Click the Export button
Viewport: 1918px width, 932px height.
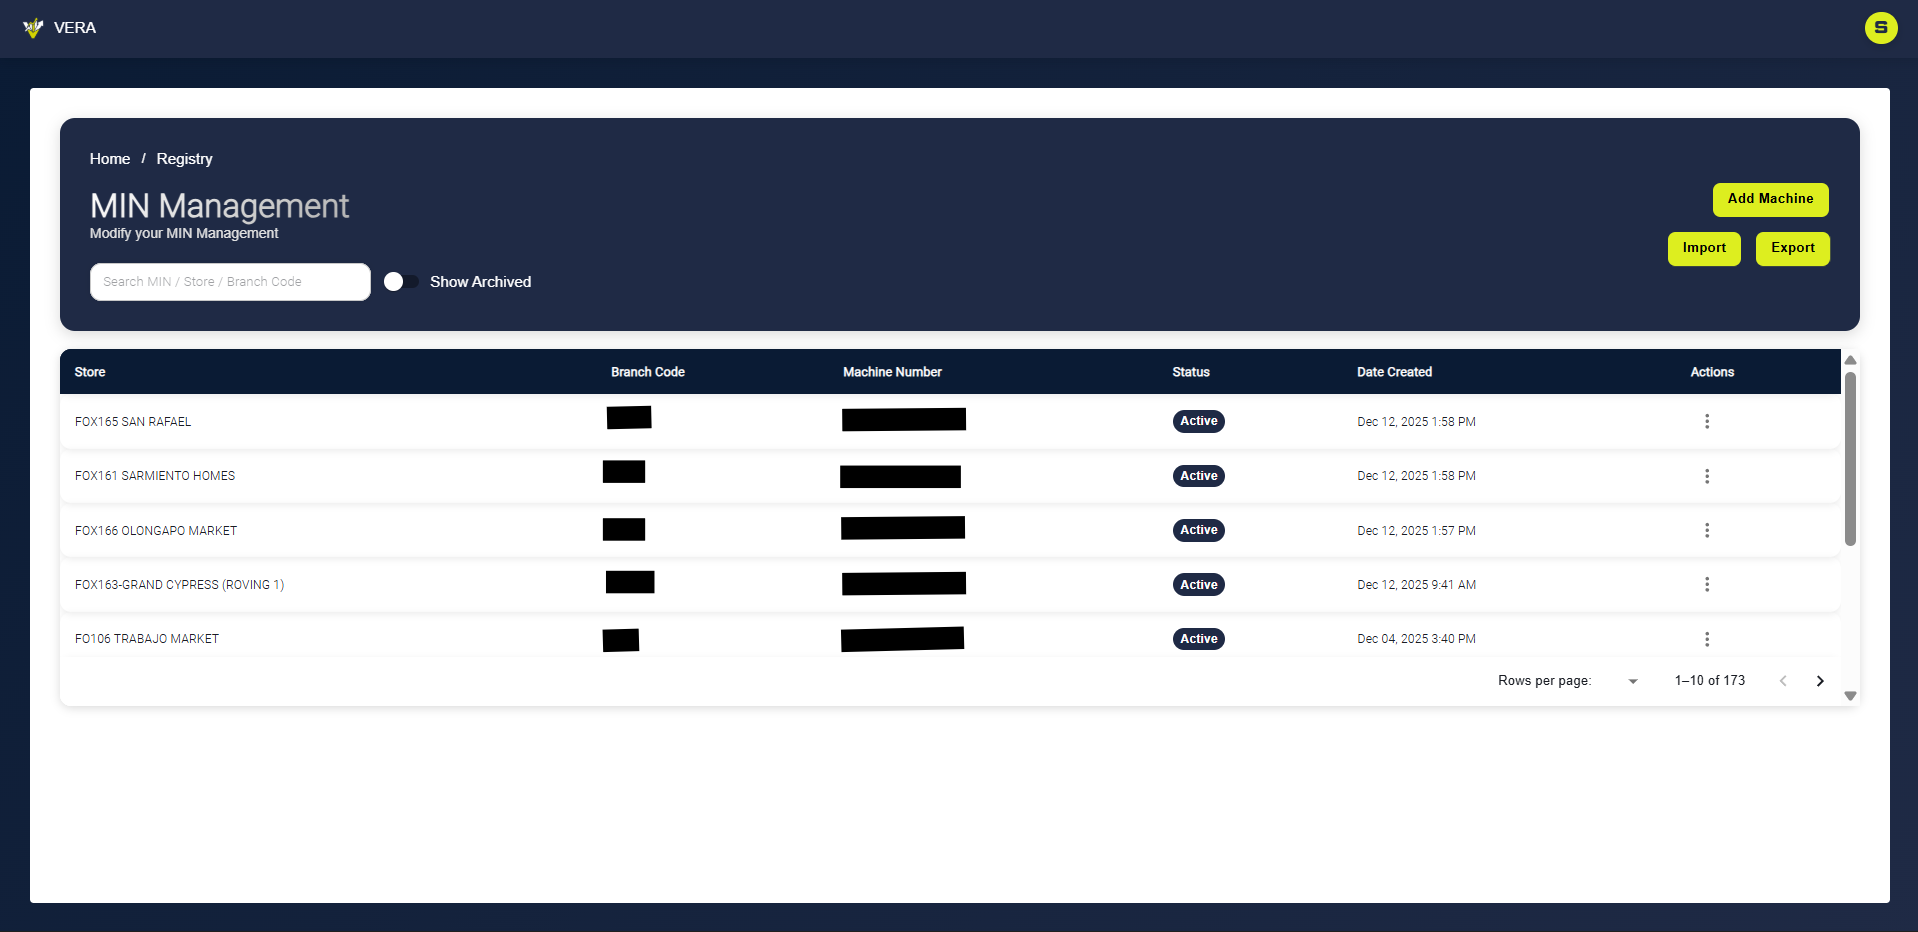(x=1792, y=248)
